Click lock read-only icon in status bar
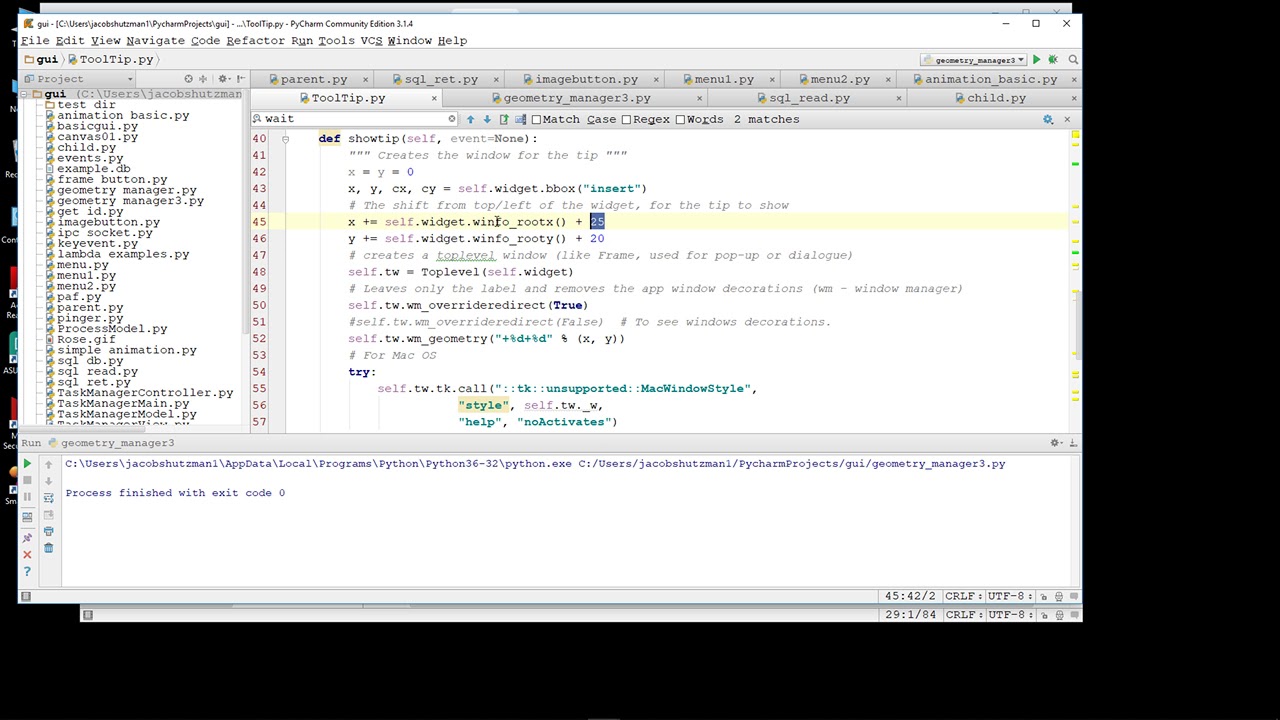1280x720 pixels. tap(1044, 597)
